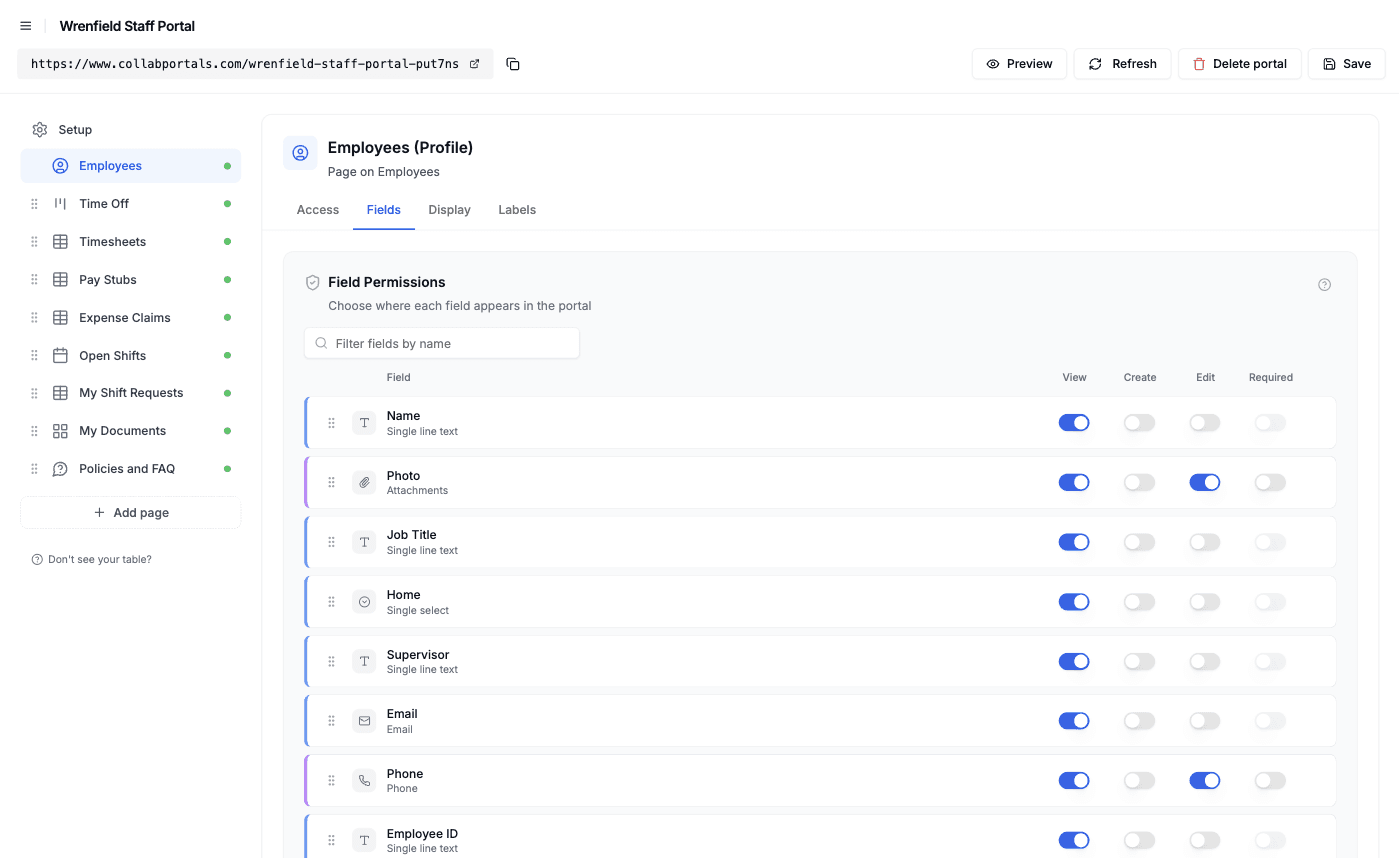Open the Pay Stubs page

click(131, 280)
